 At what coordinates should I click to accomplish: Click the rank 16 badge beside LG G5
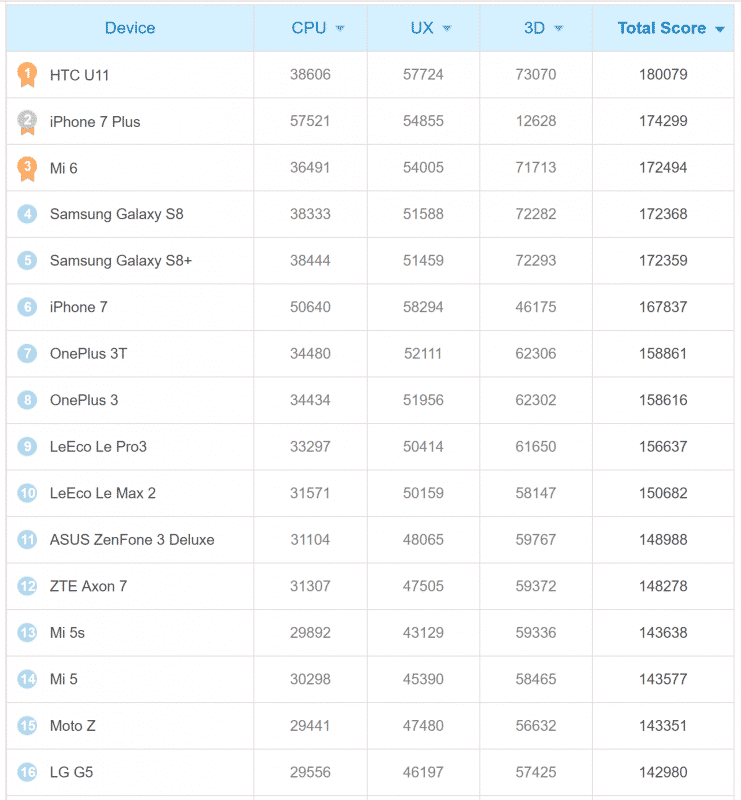coord(27,772)
